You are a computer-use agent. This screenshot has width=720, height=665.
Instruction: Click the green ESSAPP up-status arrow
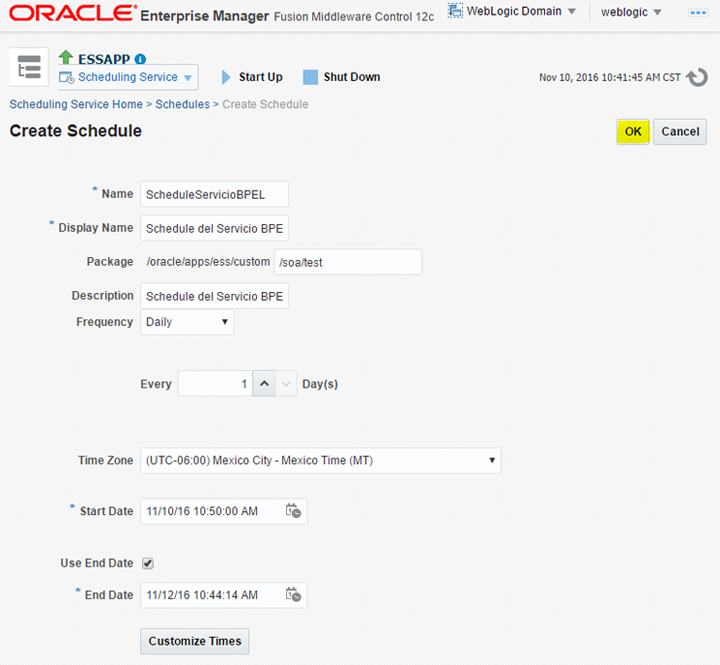point(66,57)
